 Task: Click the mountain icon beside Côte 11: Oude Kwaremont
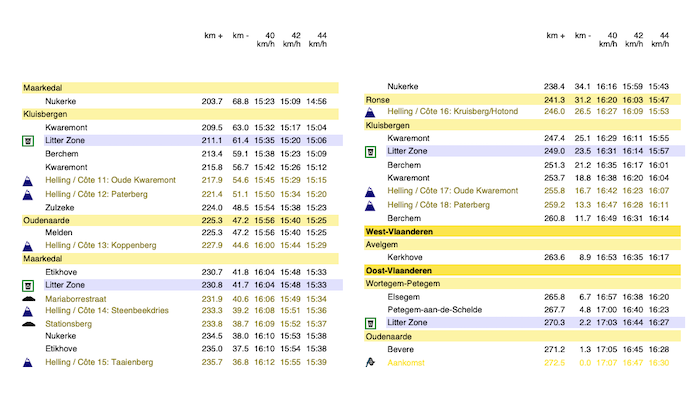click(x=28, y=181)
